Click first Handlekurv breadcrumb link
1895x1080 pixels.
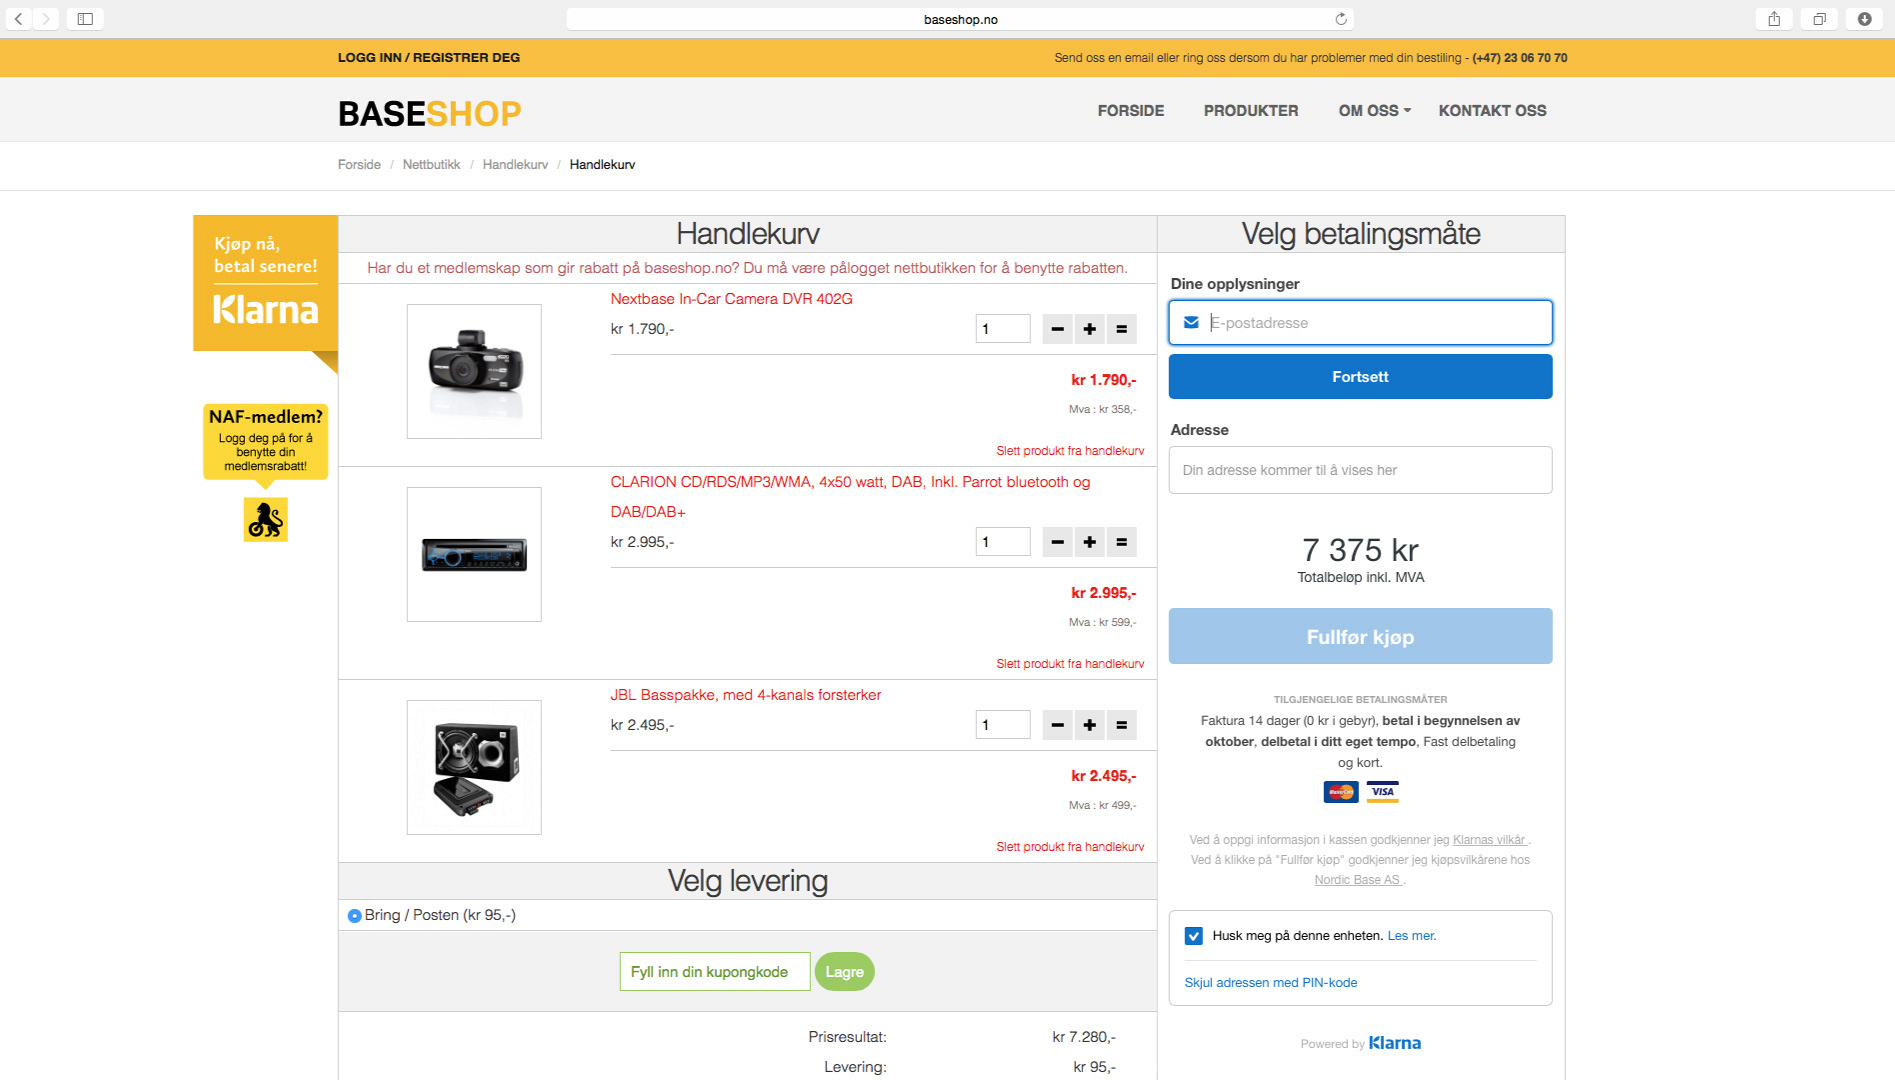click(515, 165)
